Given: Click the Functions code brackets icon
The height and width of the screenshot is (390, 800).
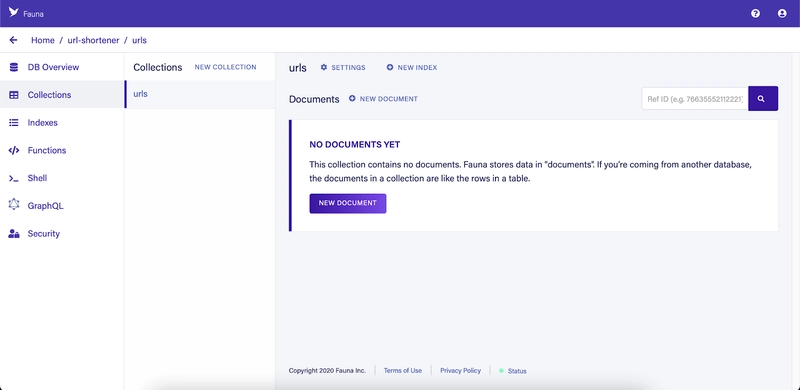Looking at the screenshot, I should click(14, 150).
